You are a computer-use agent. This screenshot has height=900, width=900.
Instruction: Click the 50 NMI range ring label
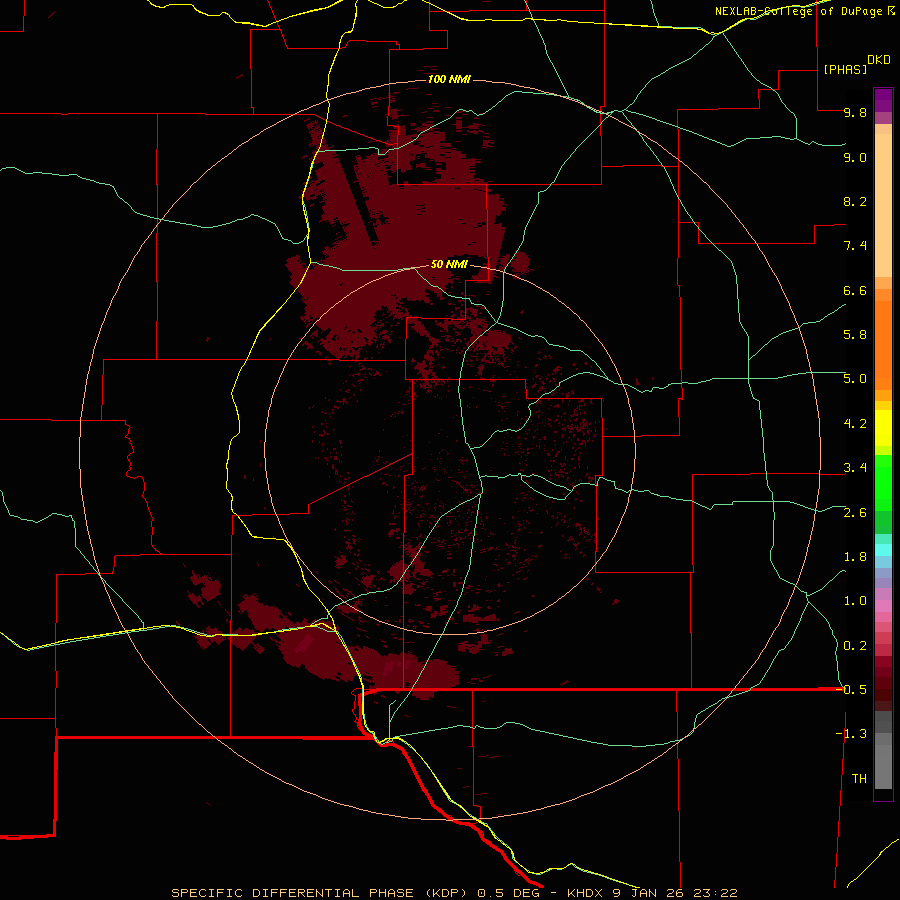pos(449,264)
